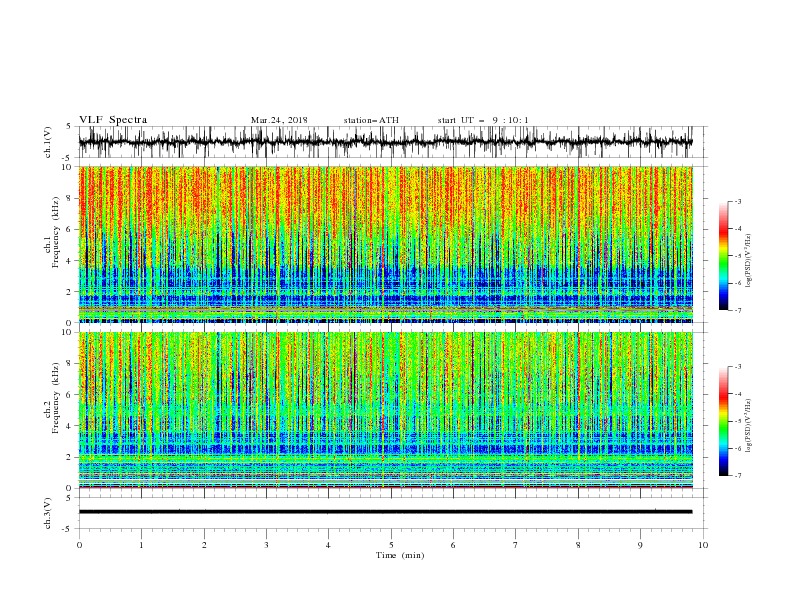Click the "ch.3(V)" axis label
The width and height of the screenshot is (792, 612).
(48, 513)
